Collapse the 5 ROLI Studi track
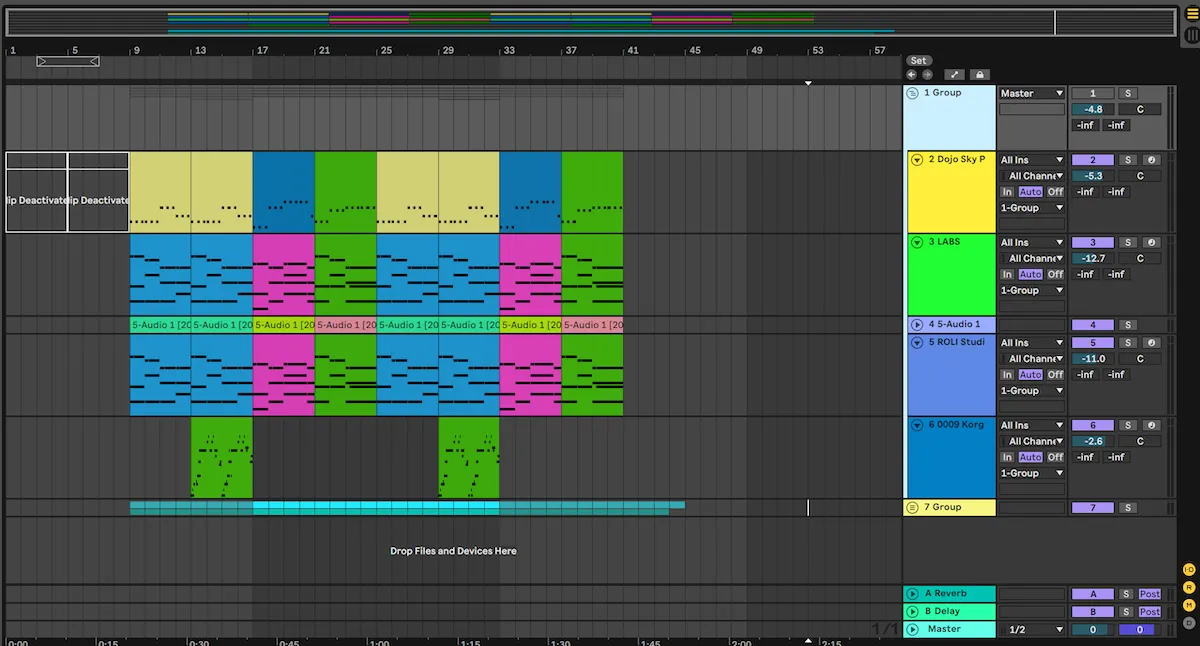Image resolution: width=1200 pixels, height=646 pixels. pos(917,343)
